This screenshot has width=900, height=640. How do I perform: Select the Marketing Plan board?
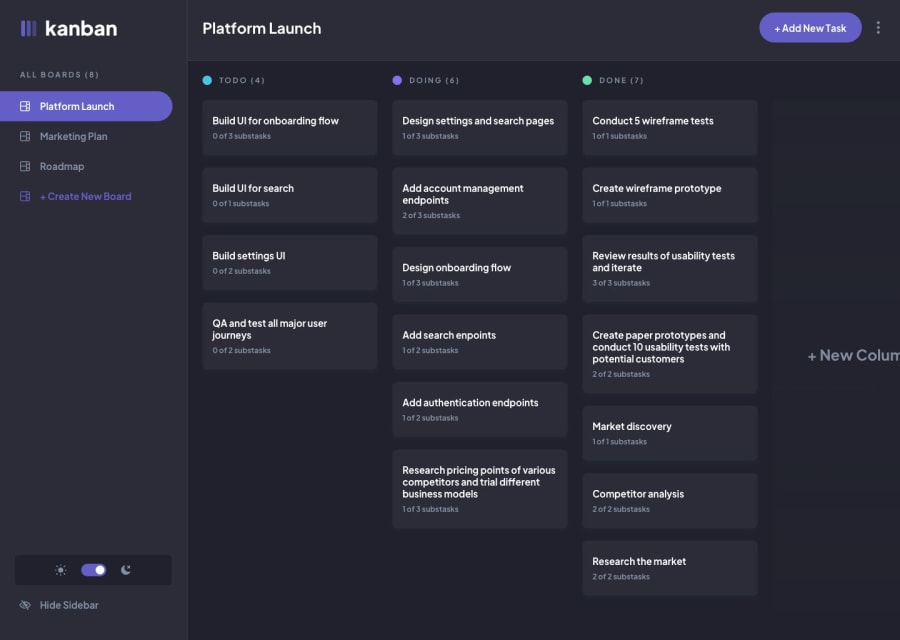click(73, 137)
